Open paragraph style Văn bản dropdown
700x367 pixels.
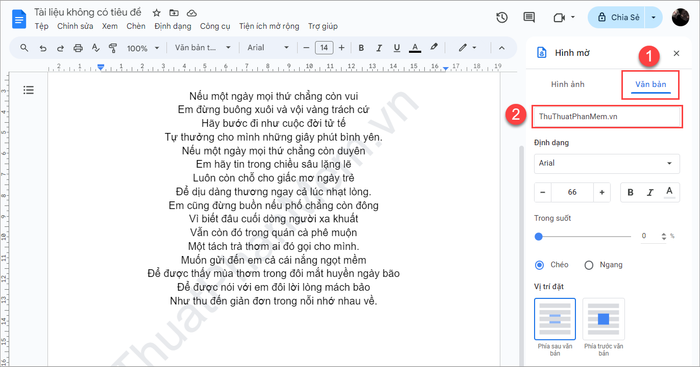tap(203, 47)
